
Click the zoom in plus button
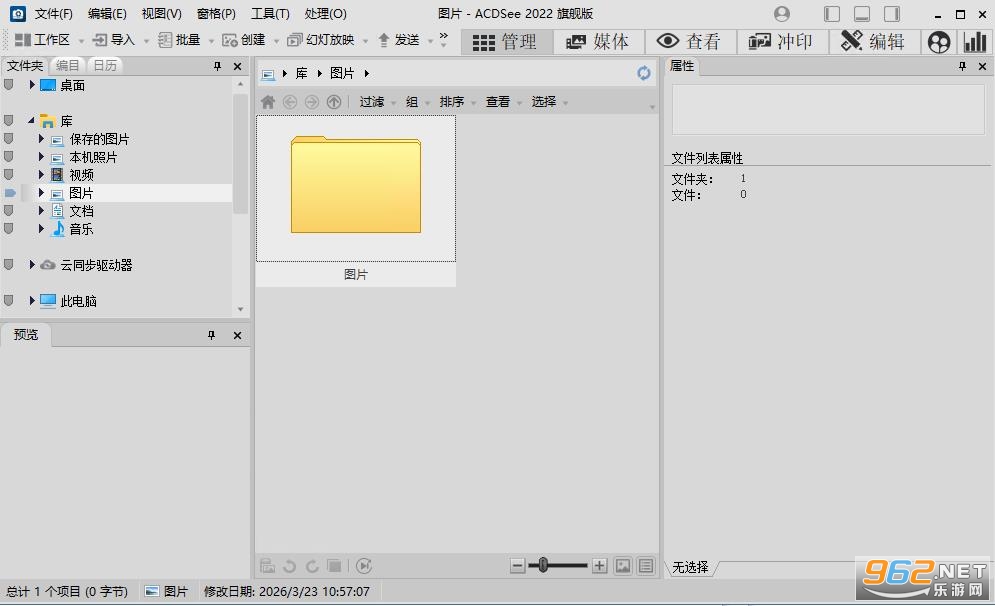click(600, 565)
